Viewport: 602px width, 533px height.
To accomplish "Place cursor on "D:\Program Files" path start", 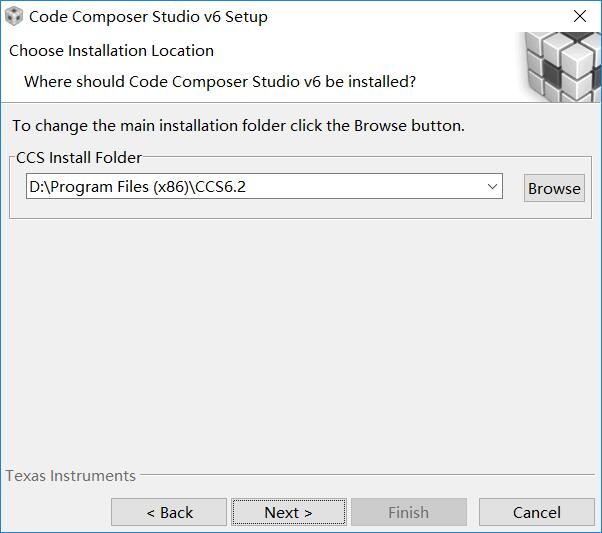I will 31,187.
